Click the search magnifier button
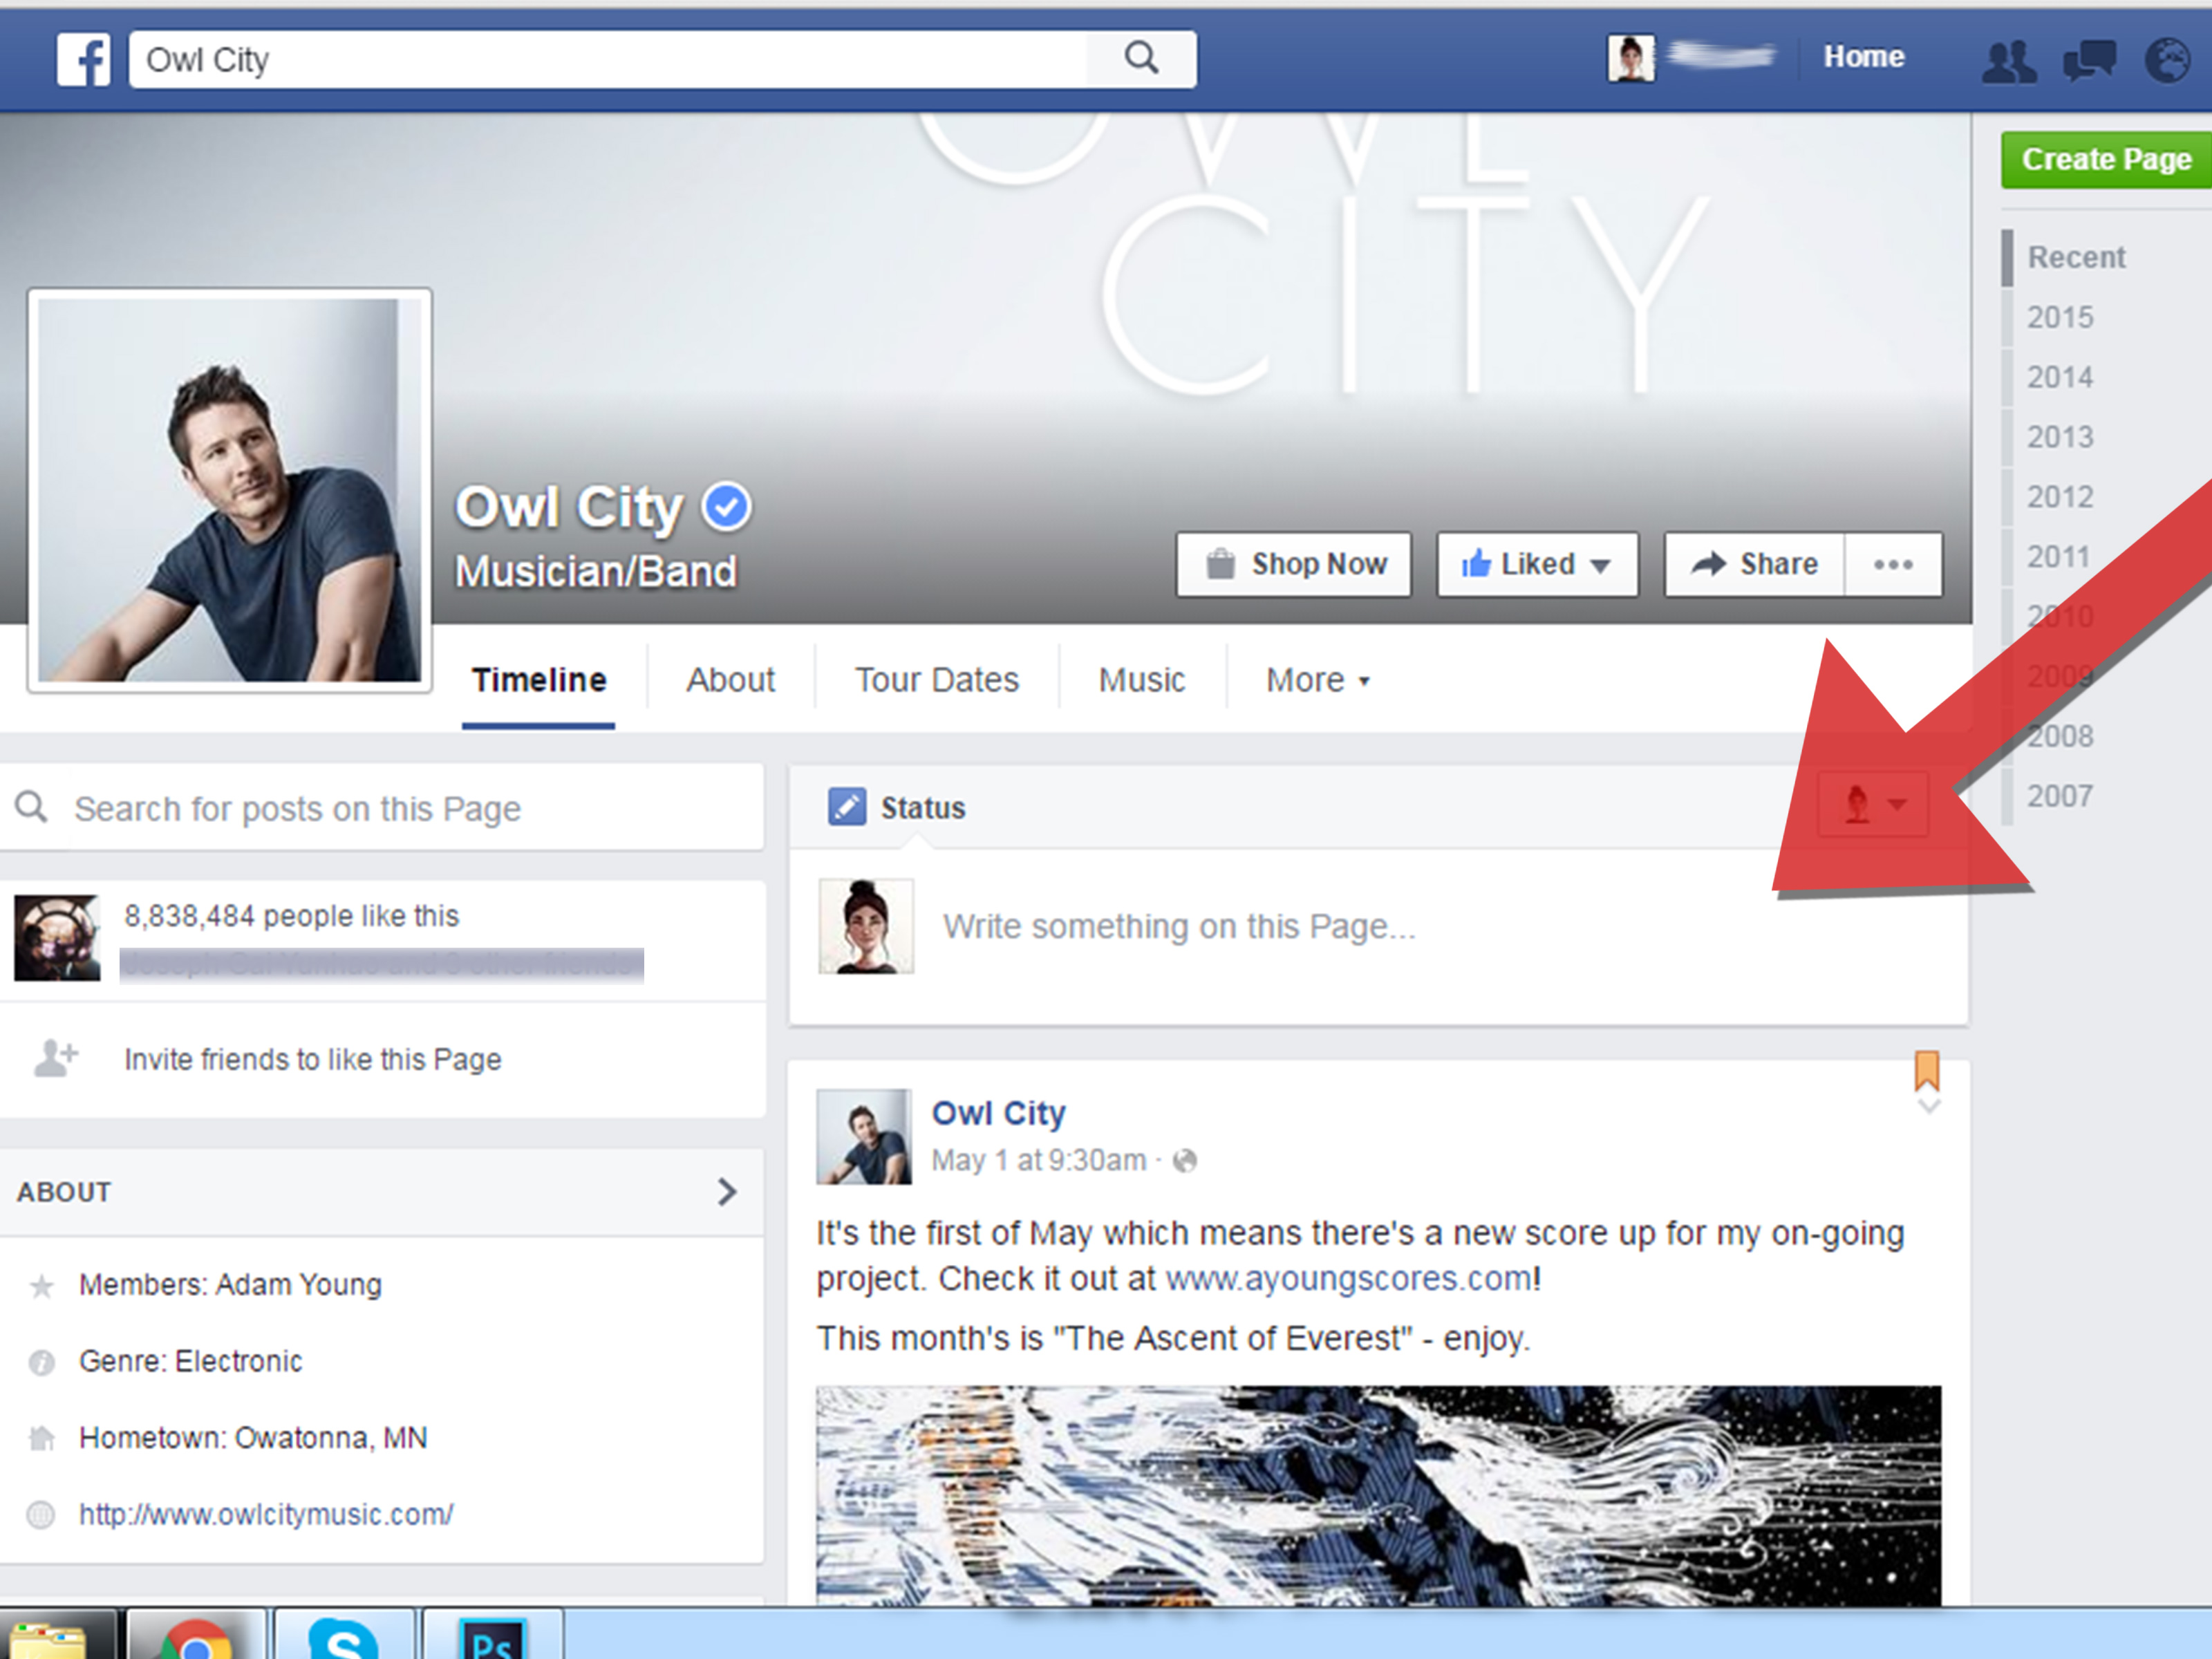 [1141, 58]
